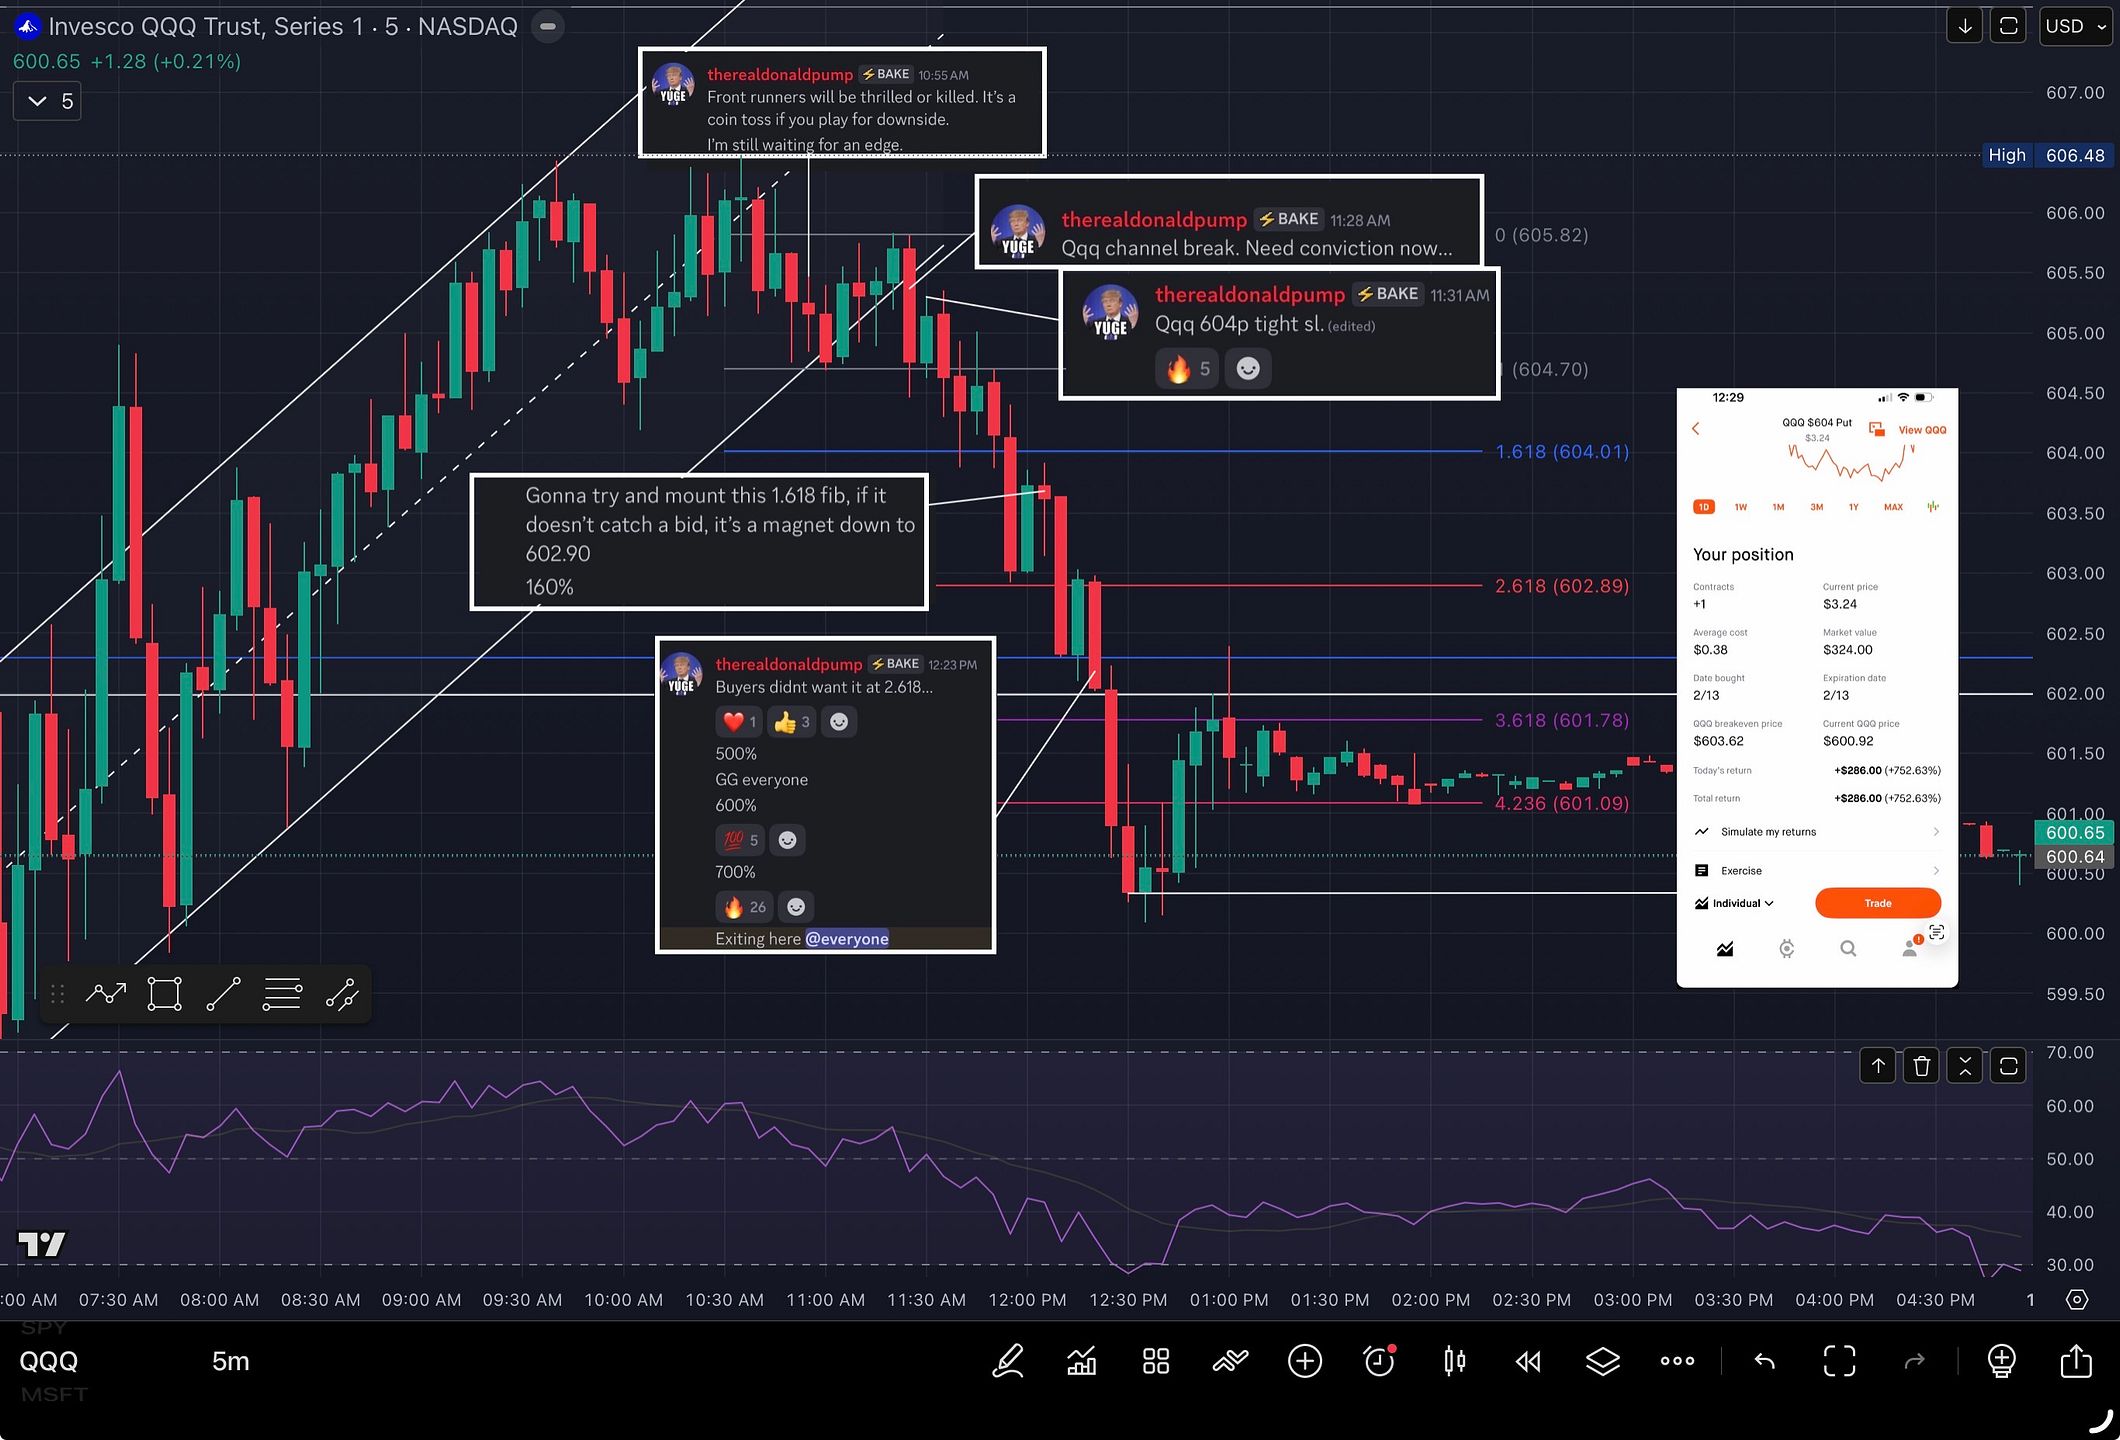Click the 2.618 (602.89) fib level label
2120x1440 pixels.
tap(1562, 586)
